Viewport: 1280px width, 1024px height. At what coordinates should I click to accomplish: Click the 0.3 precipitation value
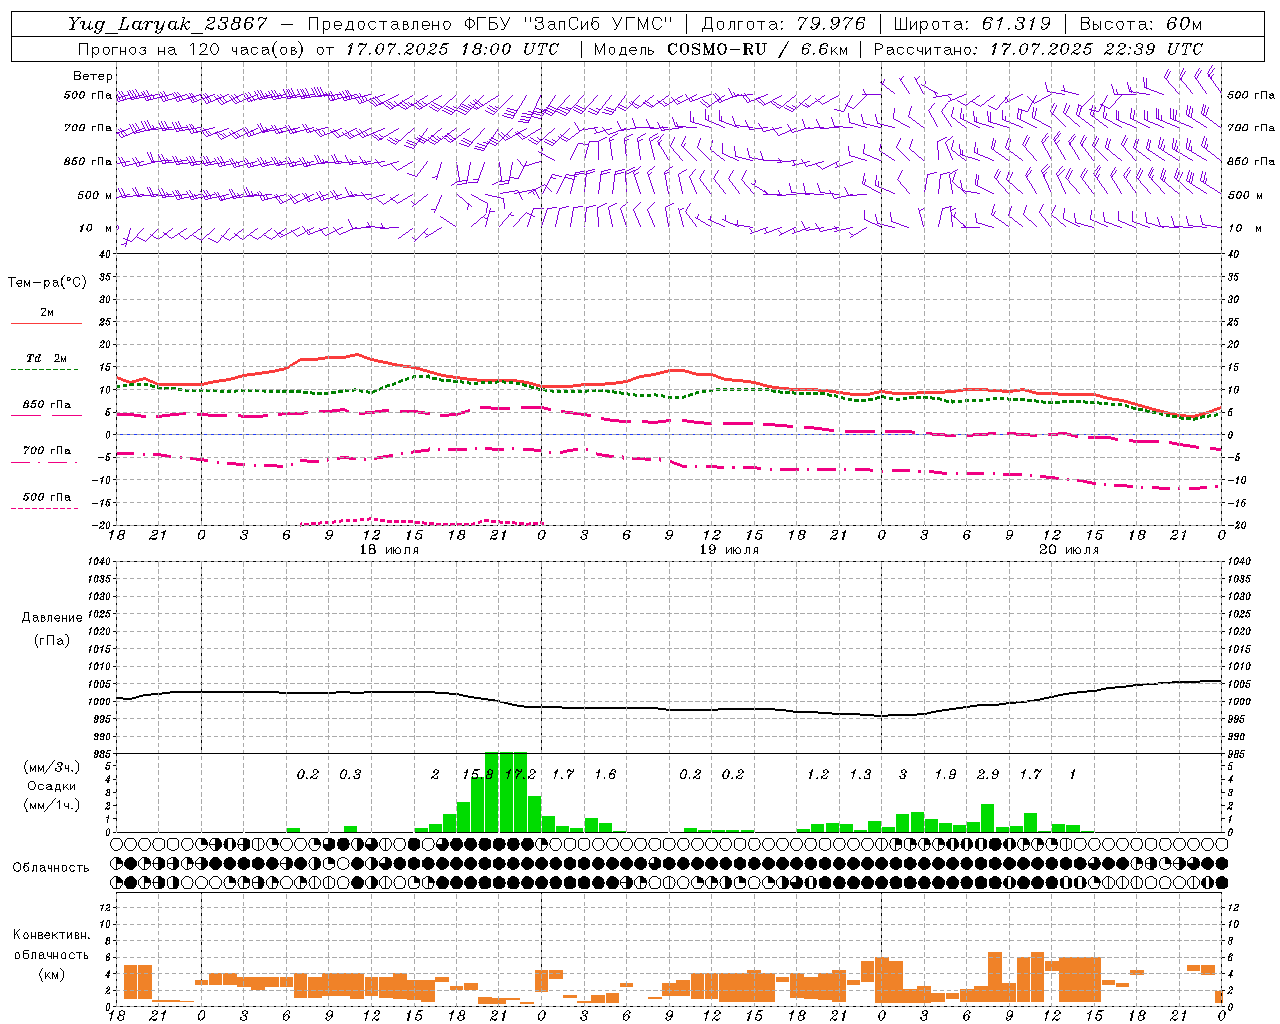click(x=350, y=775)
